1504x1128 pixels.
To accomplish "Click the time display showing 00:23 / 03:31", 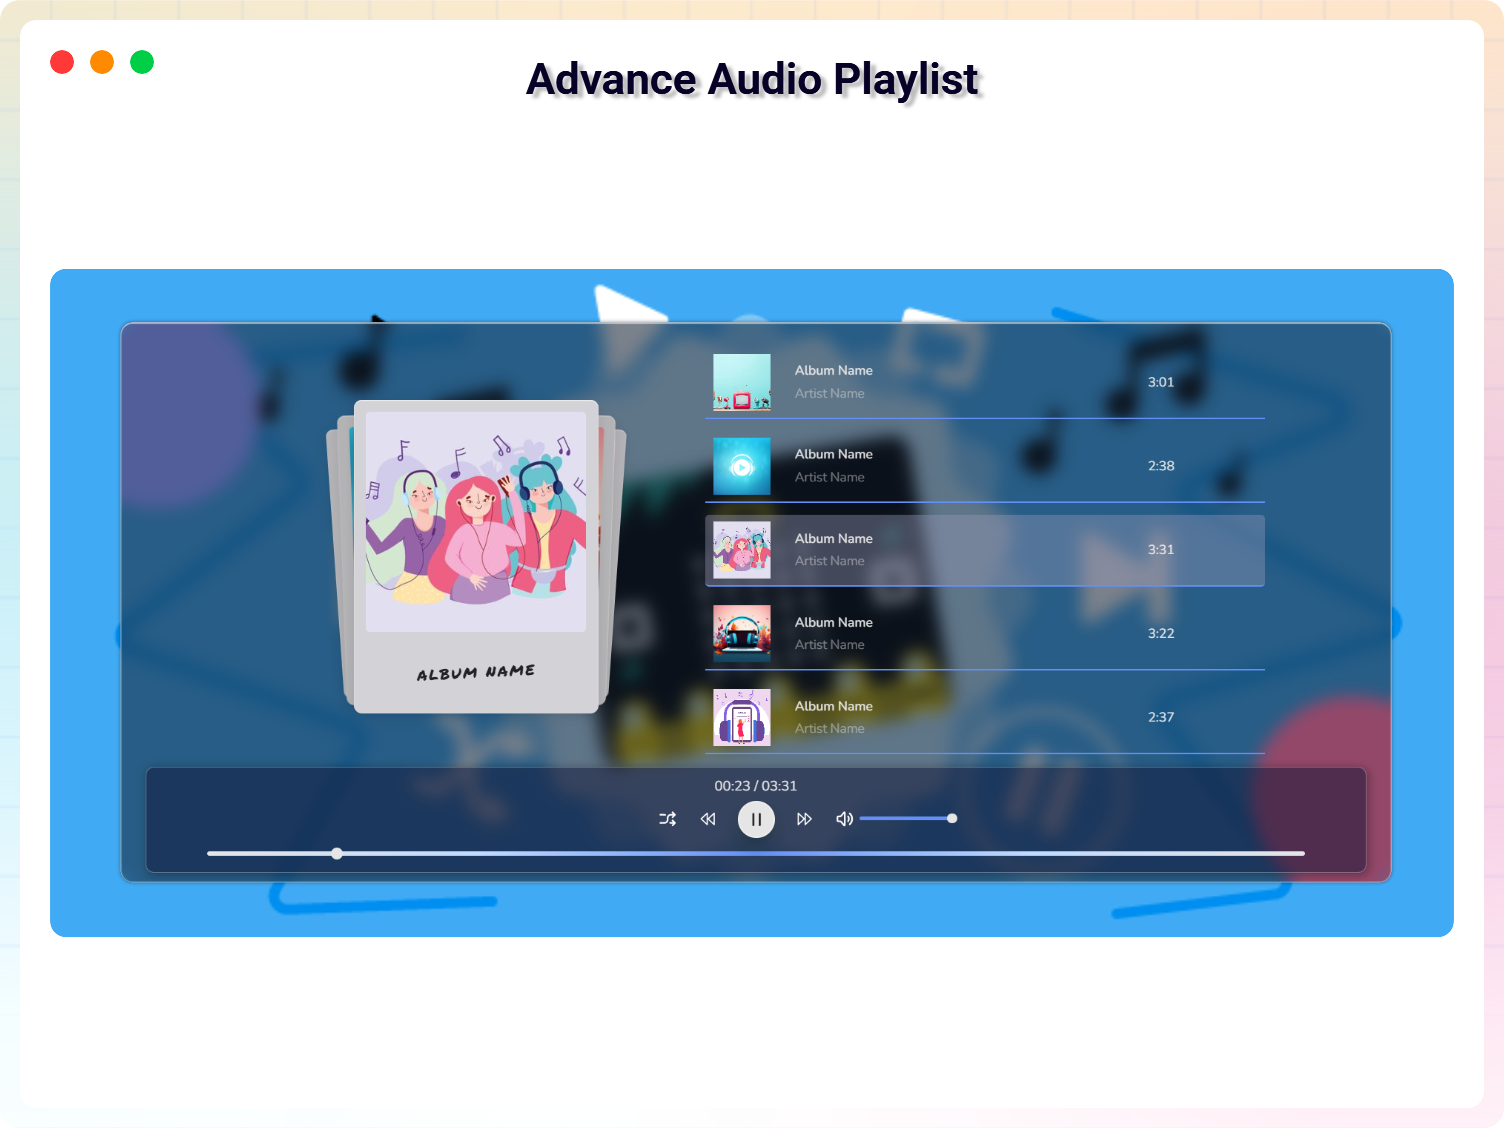I will [x=755, y=786].
